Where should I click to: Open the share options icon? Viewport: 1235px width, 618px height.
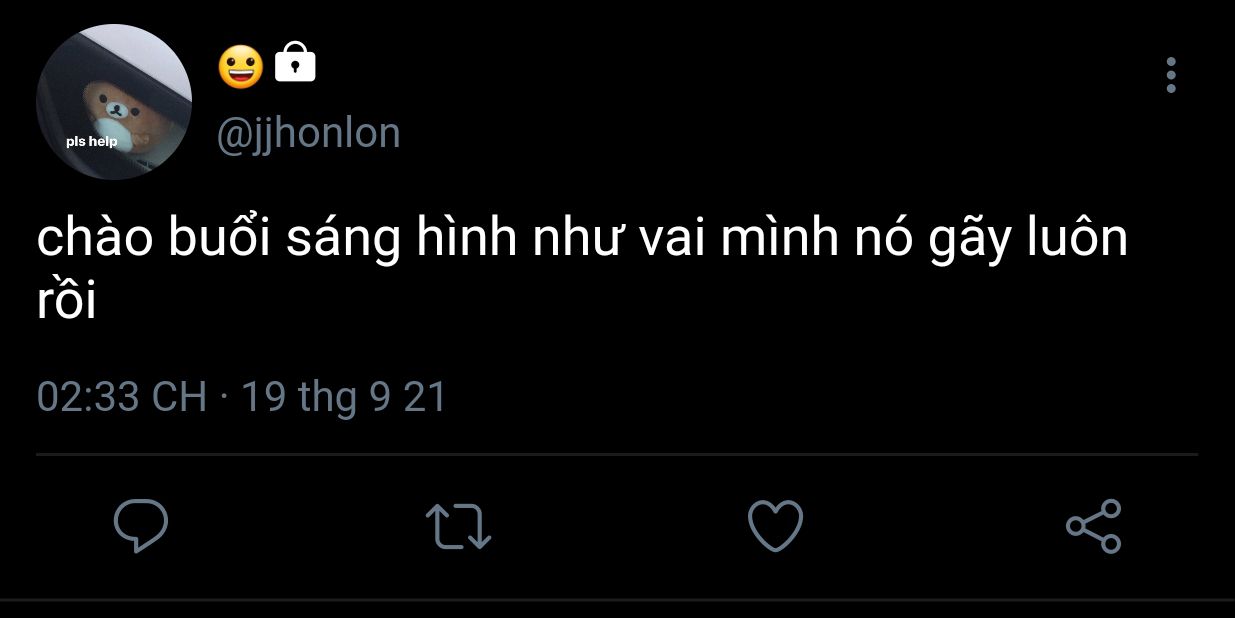point(1094,526)
